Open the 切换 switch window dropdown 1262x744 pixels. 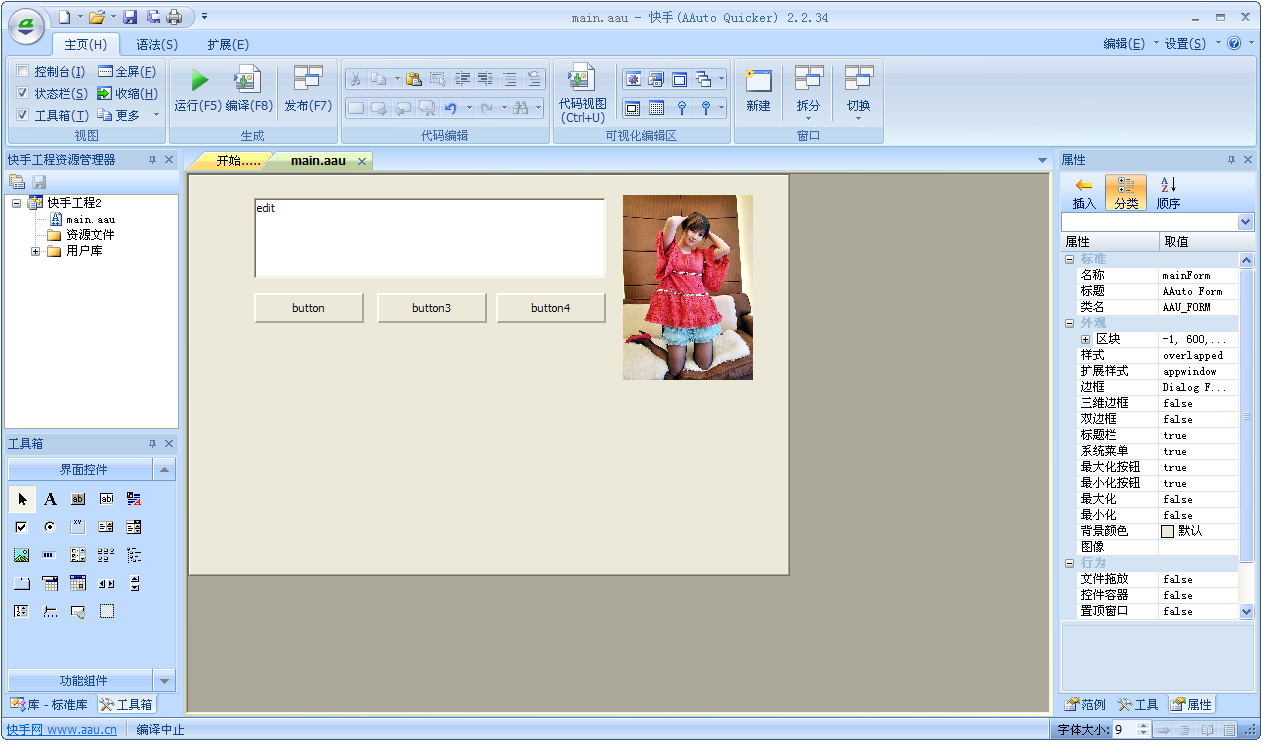tap(858, 92)
